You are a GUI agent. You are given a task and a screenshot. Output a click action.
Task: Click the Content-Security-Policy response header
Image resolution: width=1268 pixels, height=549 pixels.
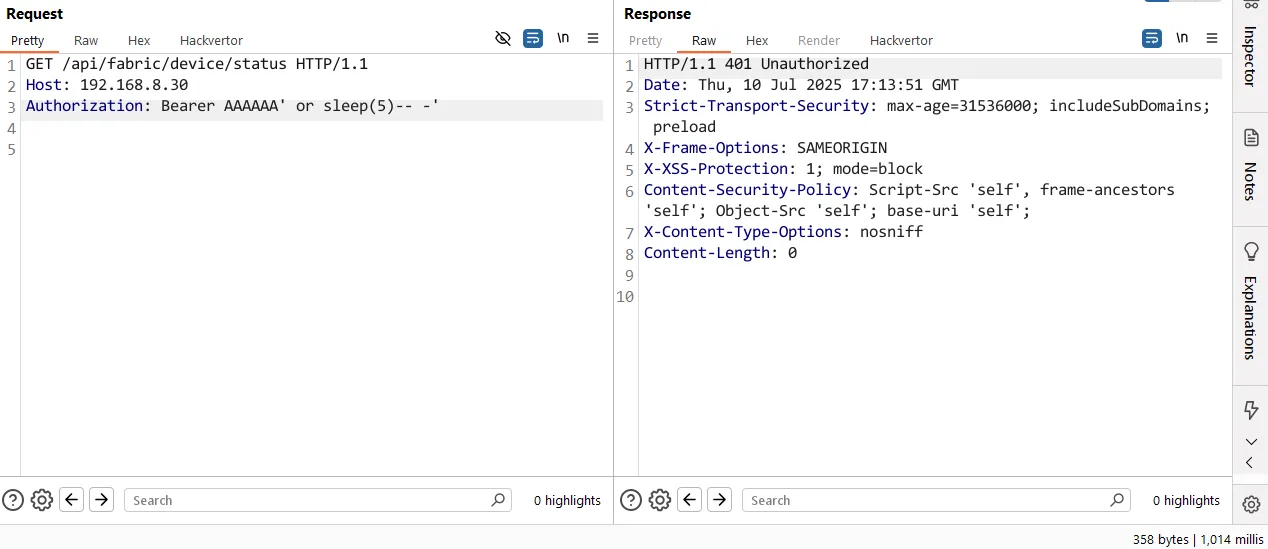click(909, 200)
